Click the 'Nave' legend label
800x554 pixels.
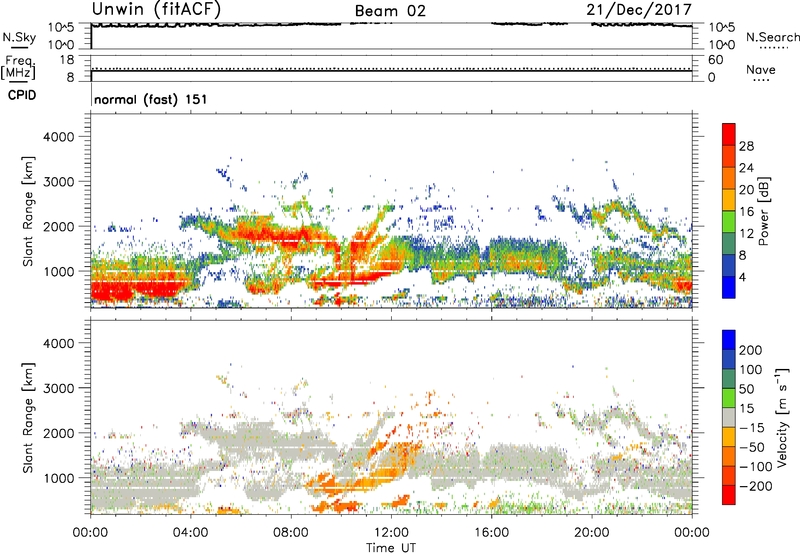[x=761, y=69]
